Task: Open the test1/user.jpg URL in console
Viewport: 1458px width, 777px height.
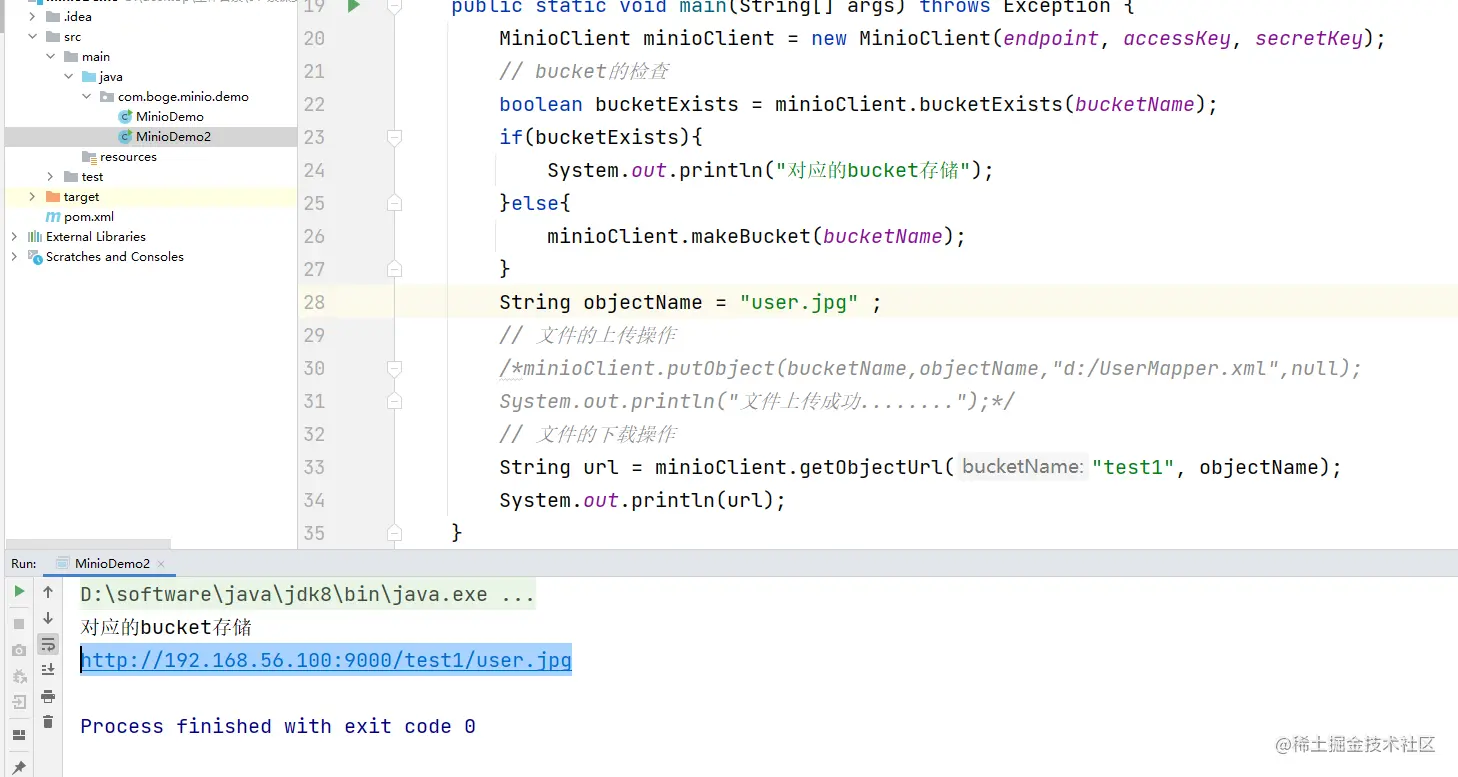Action: [326, 660]
